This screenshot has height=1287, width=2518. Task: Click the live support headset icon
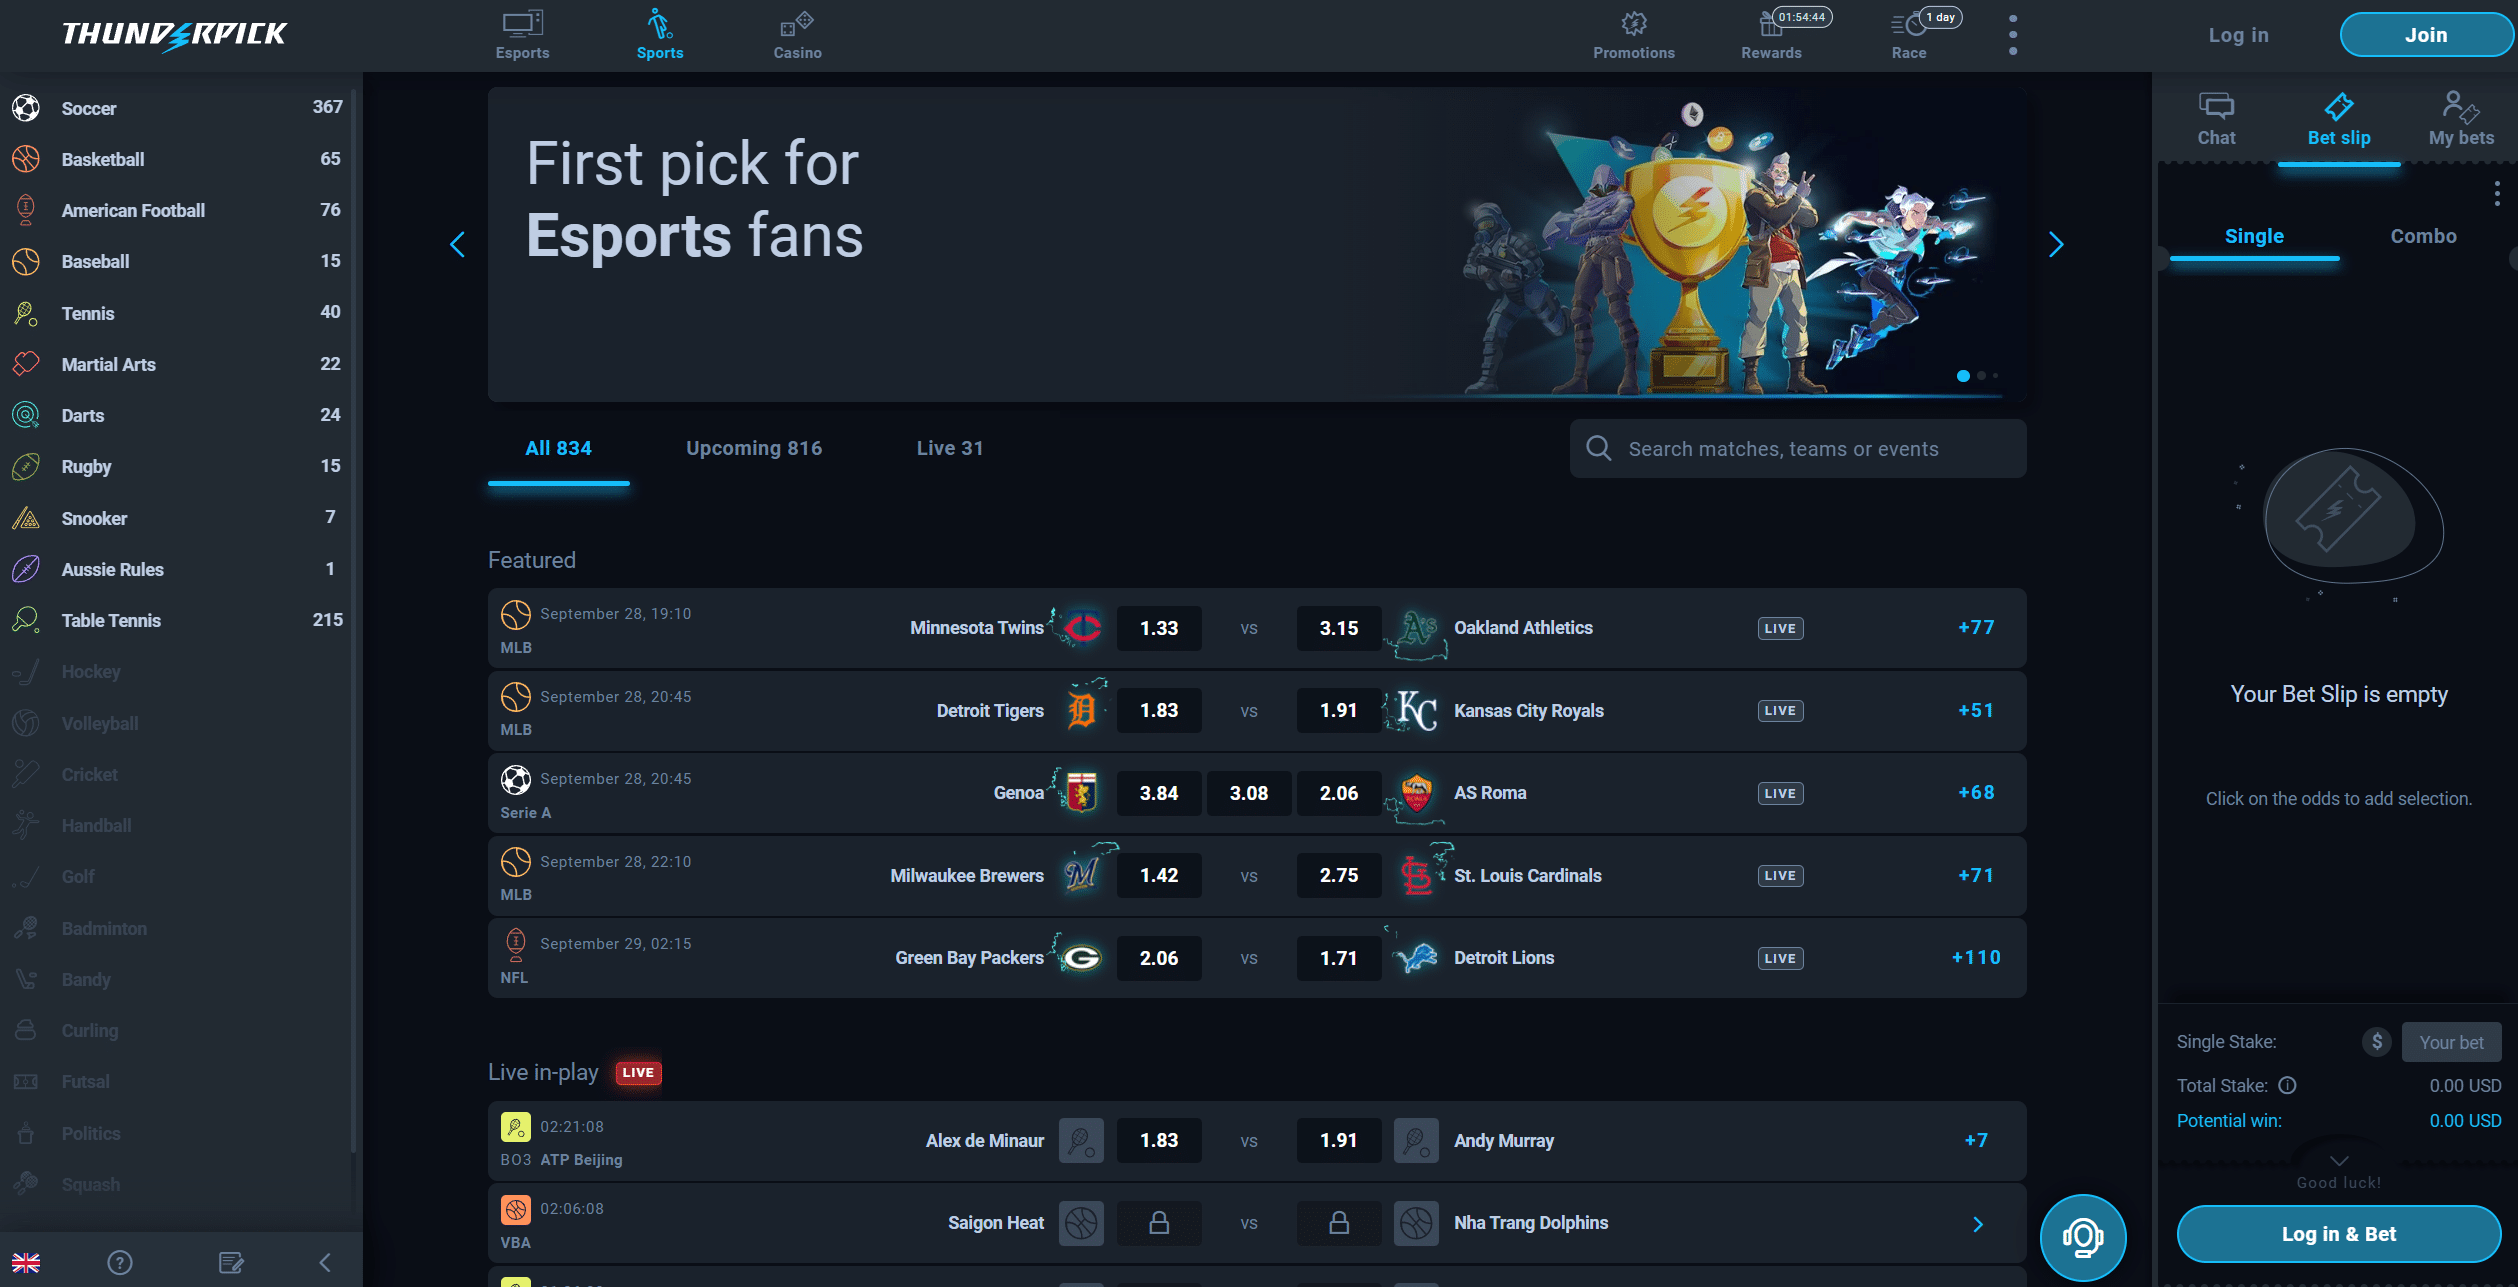[x=2083, y=1237]
